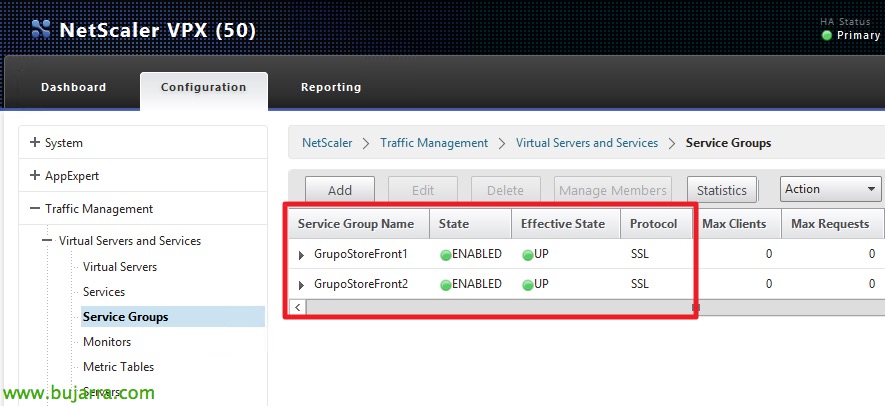Click the Traffic Management breadcrumb link
Image resolution: width=885 pixels, height=406 pixels.
[434, 143]
